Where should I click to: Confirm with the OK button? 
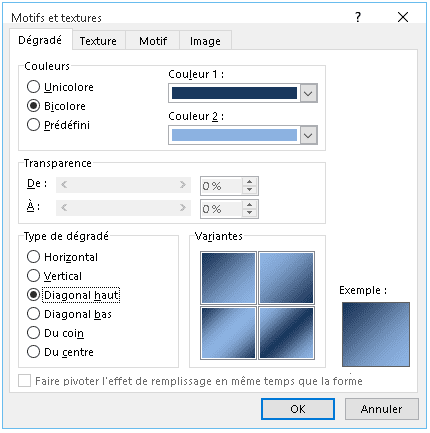[x=298, y=409]
